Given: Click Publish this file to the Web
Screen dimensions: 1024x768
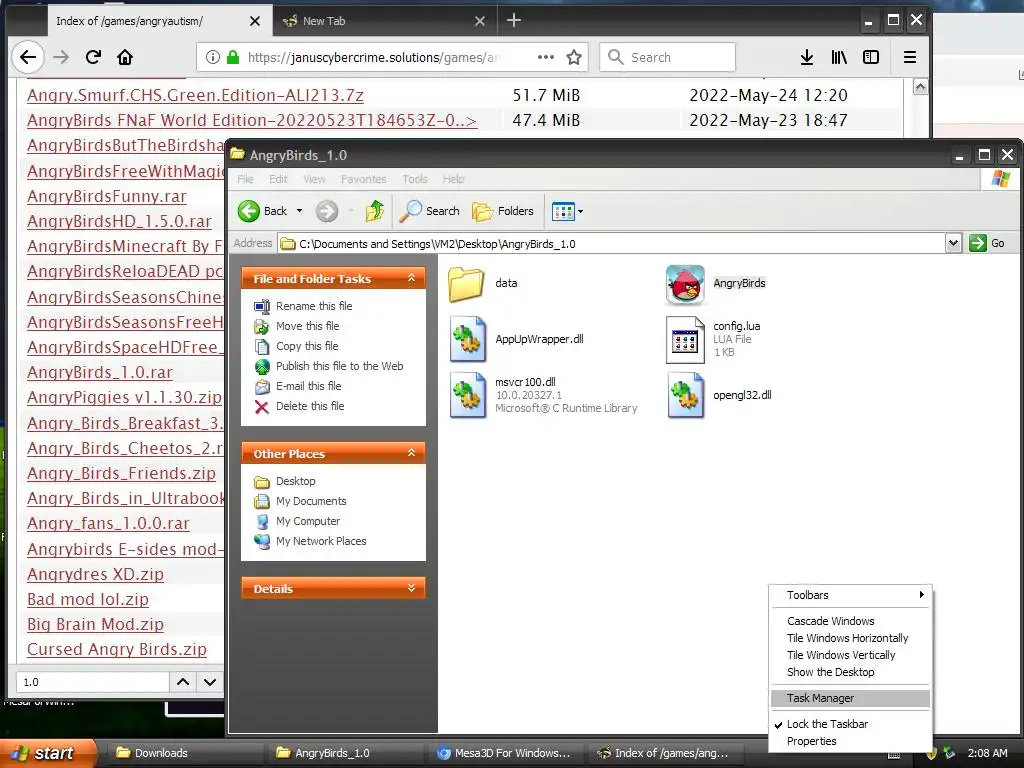Looking at the screenshot, I should [x=339, y=366].
